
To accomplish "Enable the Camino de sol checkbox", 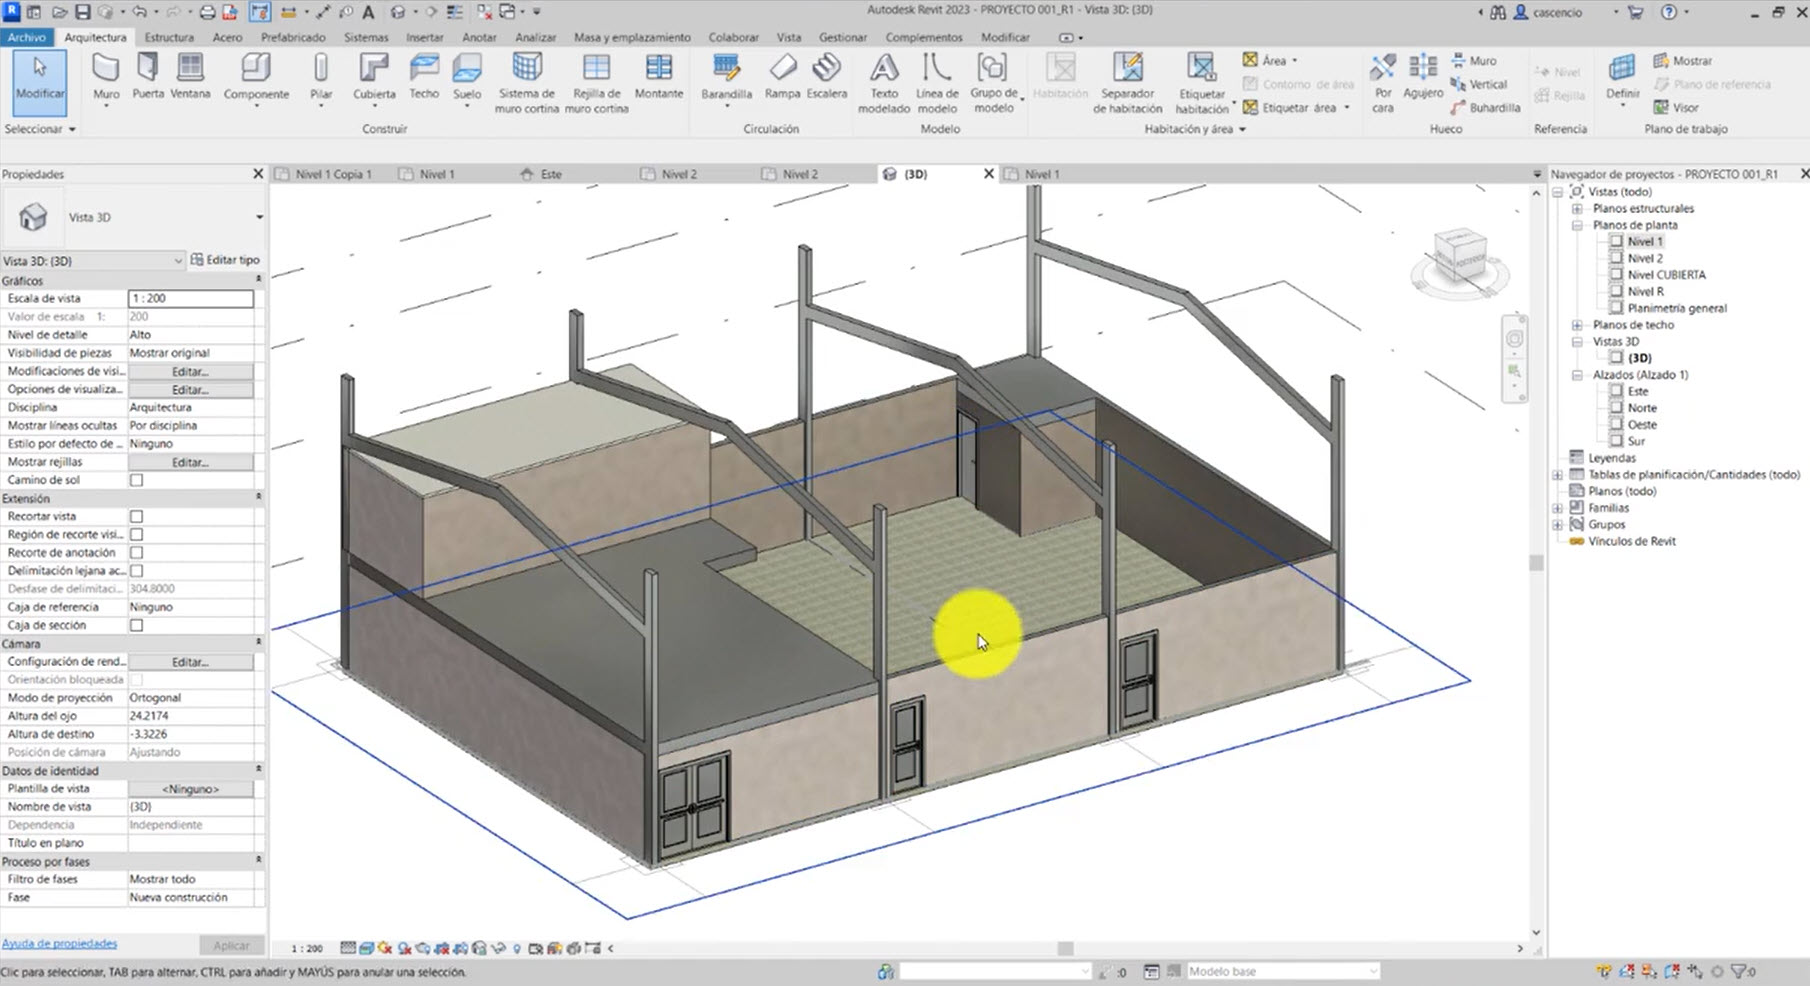I will 137,480.
